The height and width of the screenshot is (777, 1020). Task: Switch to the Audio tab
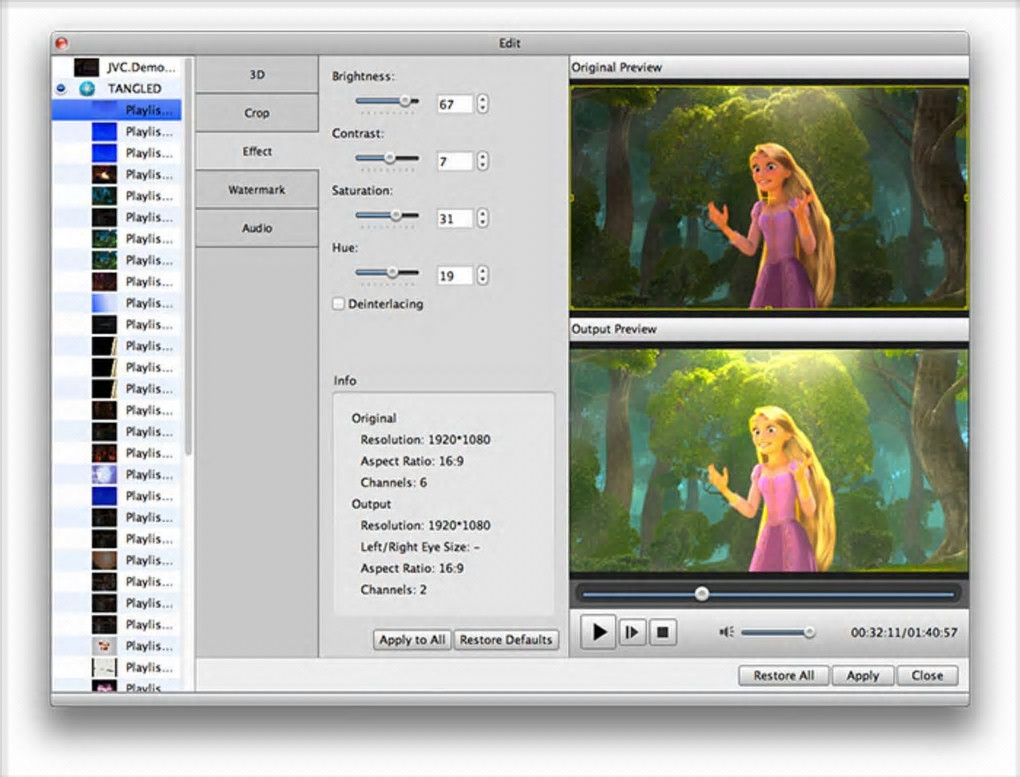coord(257,228)
